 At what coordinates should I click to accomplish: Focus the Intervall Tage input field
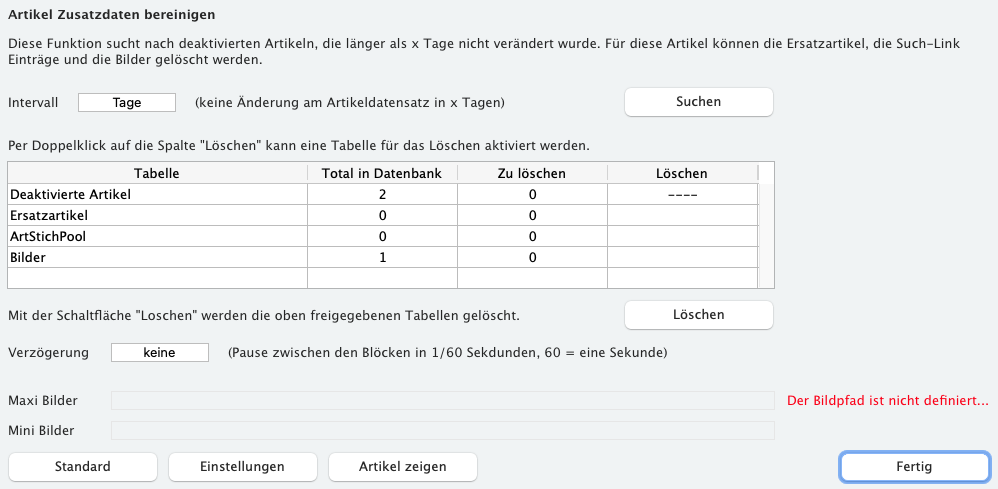click(127, 103)
